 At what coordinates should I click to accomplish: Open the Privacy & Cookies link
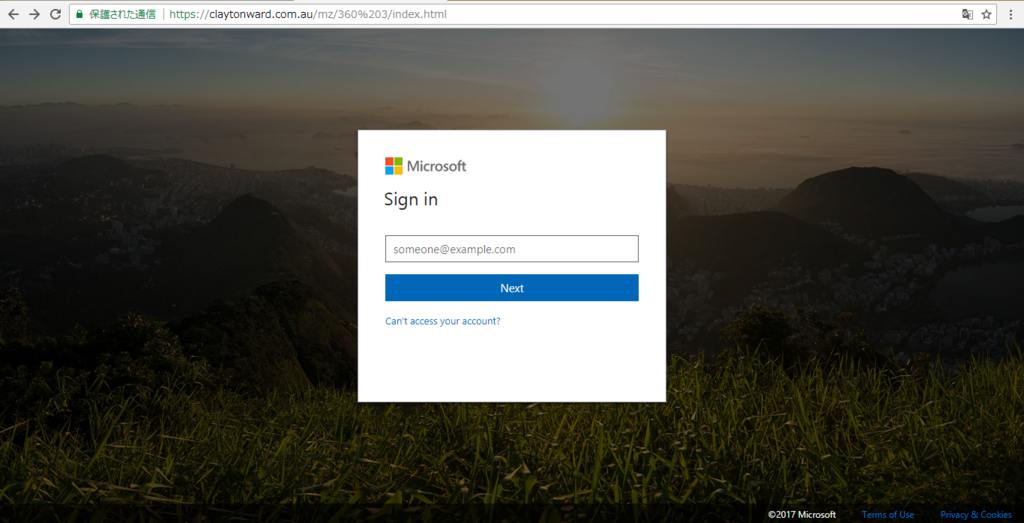tap(976, 515)
